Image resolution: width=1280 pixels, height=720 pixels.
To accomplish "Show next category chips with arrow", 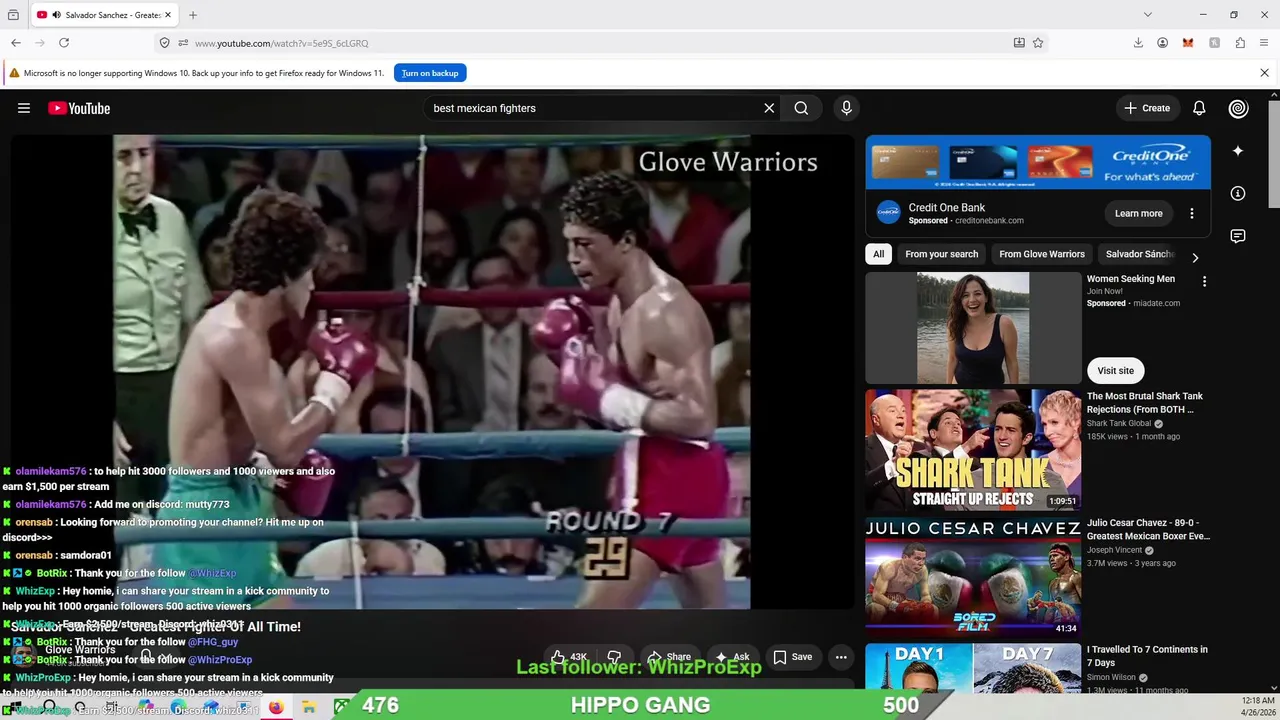I will 1195,257.
